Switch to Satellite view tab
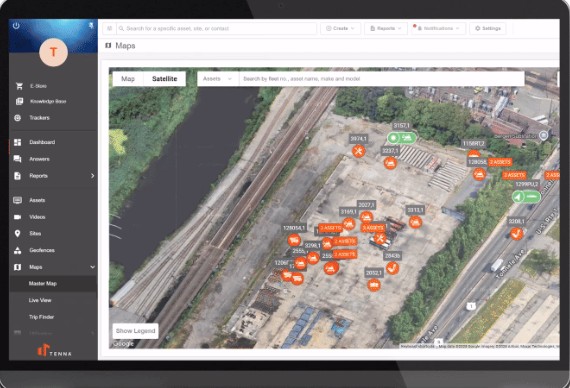Screen dimensions: 570x388 coord(165,79)
